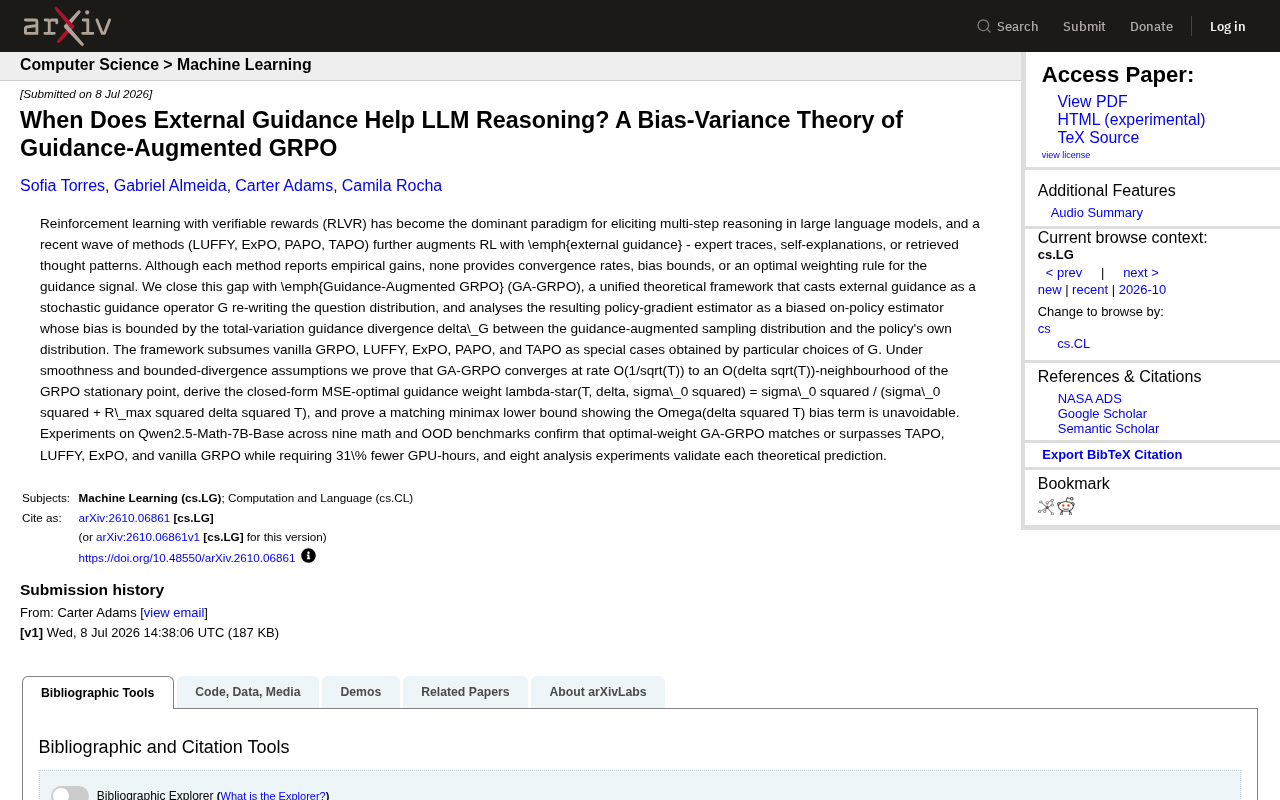Click the DOI info icon

click(308, 556)
